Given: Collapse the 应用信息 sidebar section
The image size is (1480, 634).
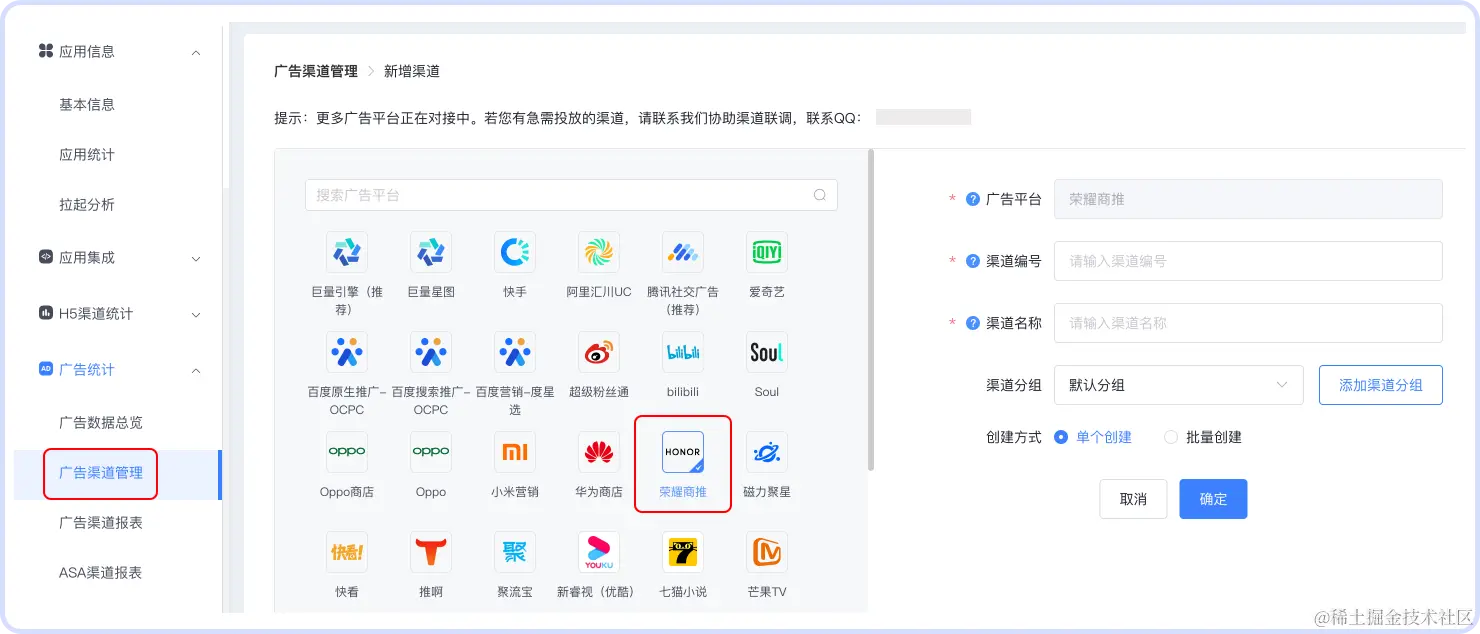Looking at the screenshot, I should tap(196, 52).
